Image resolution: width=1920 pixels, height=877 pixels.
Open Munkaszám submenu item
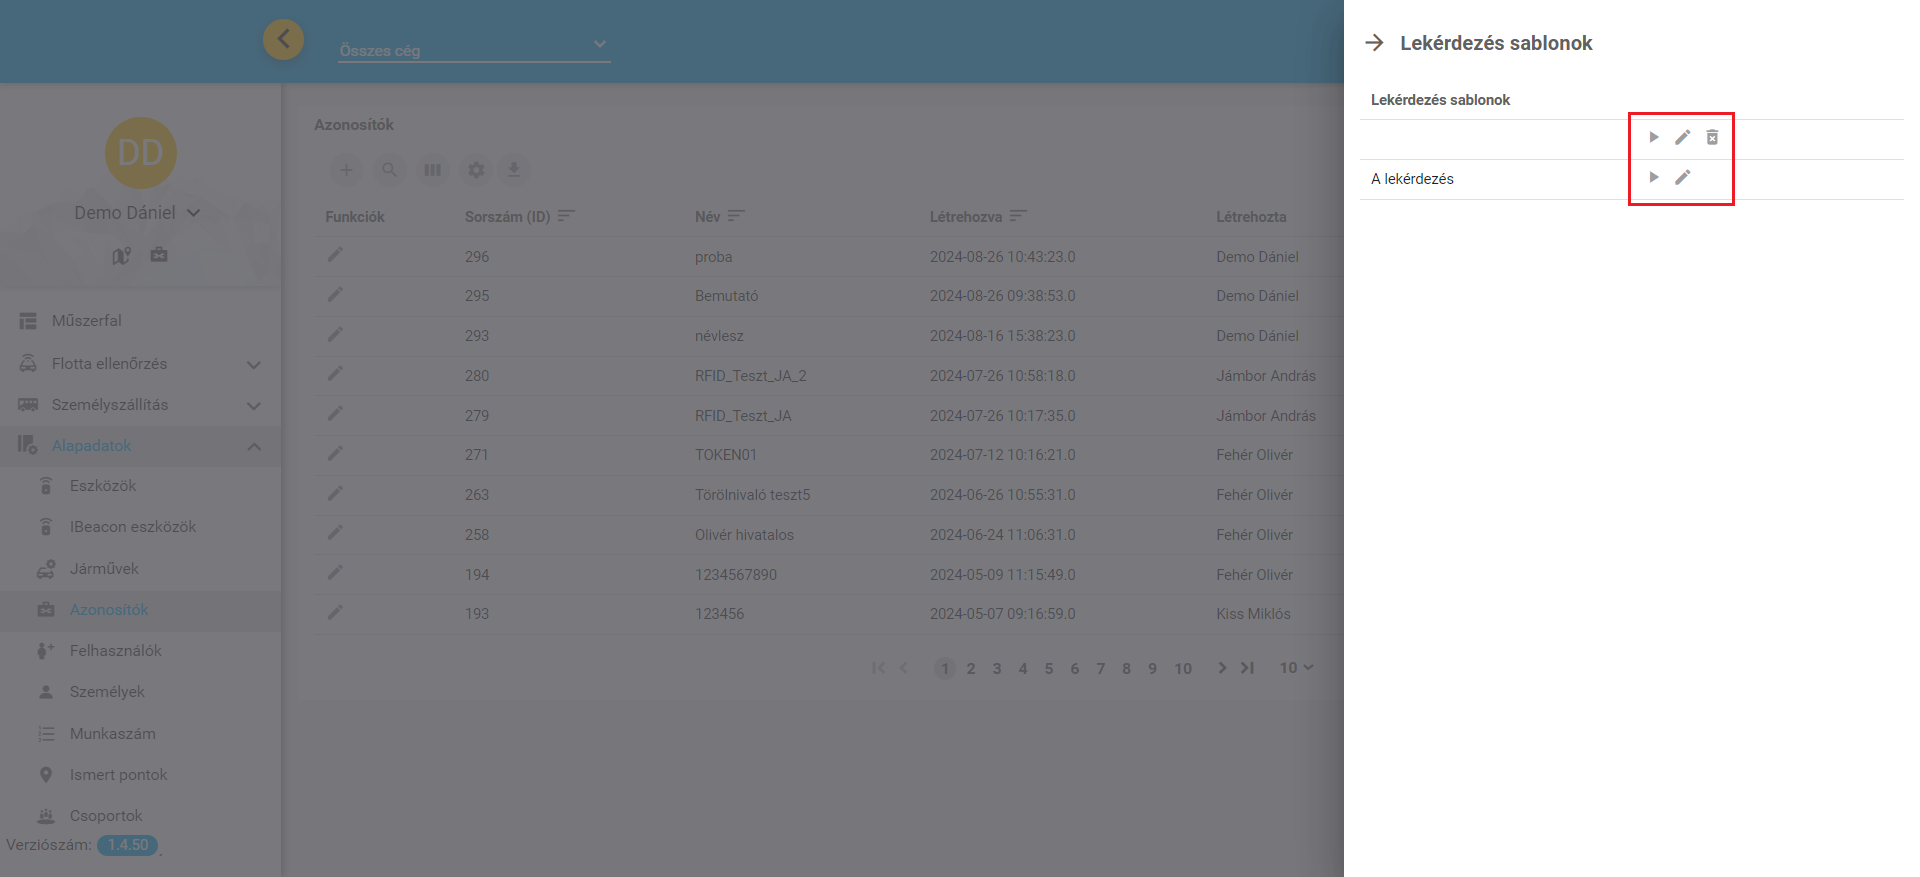[x=140, y=734]
